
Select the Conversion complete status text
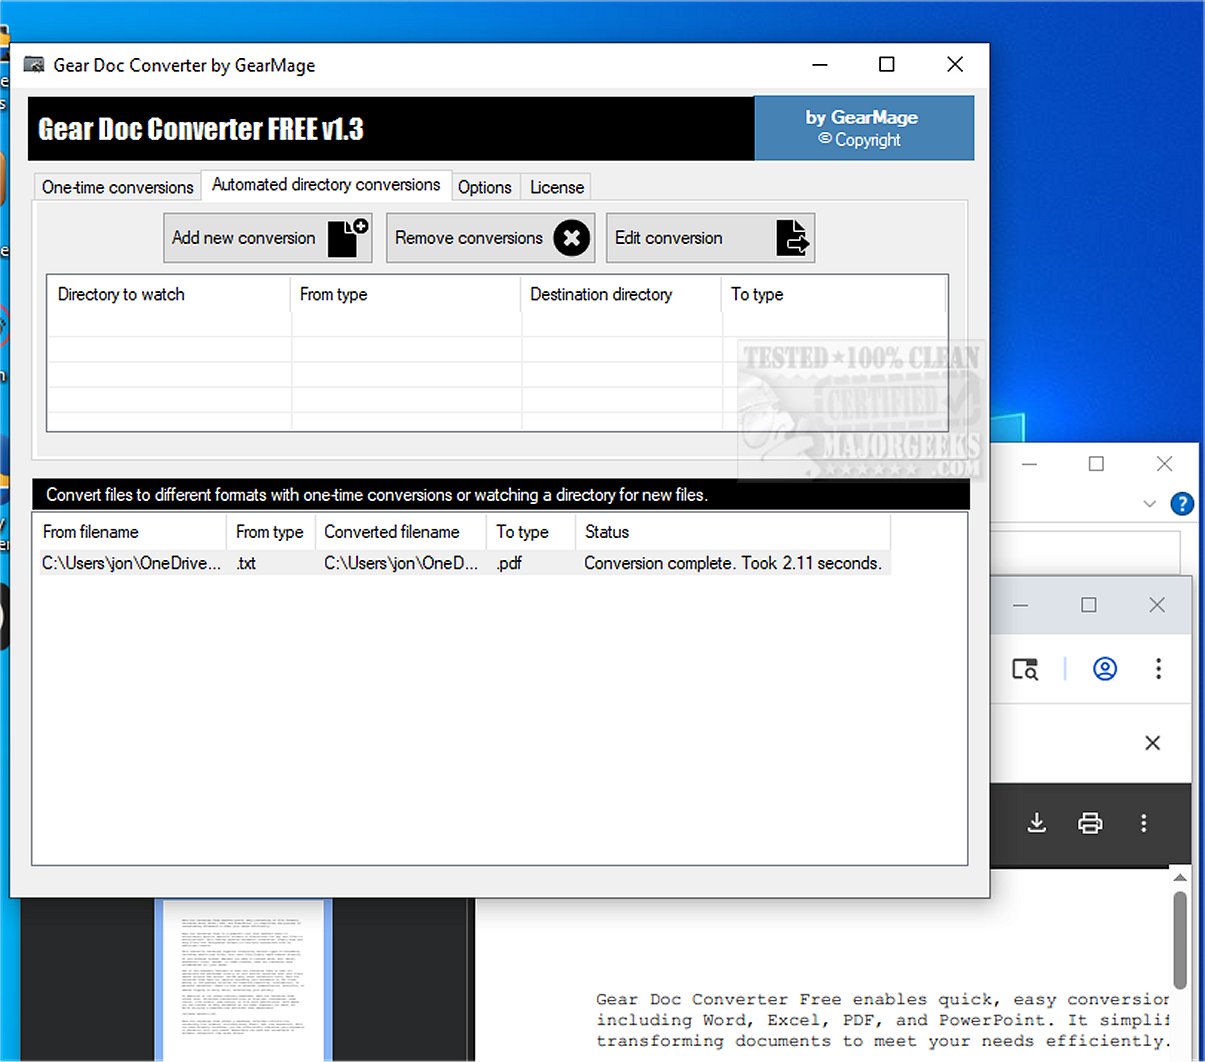[733, 563]
